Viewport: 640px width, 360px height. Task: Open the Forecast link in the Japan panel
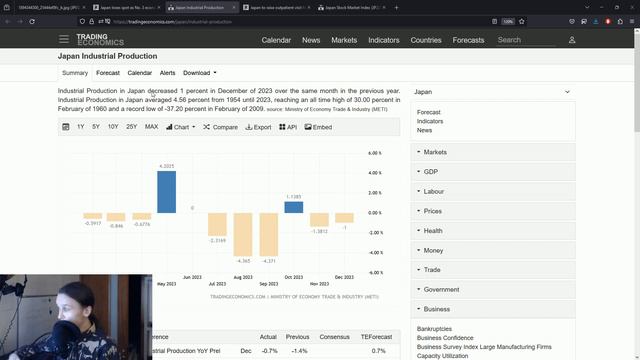pos(428,112)
